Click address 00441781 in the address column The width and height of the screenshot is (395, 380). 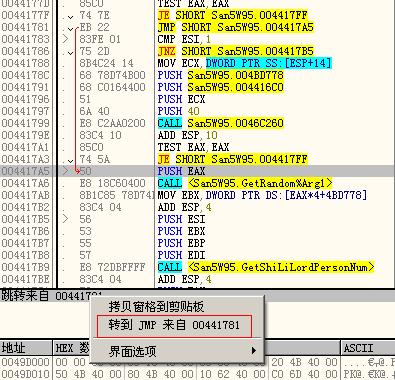point(25,27)
